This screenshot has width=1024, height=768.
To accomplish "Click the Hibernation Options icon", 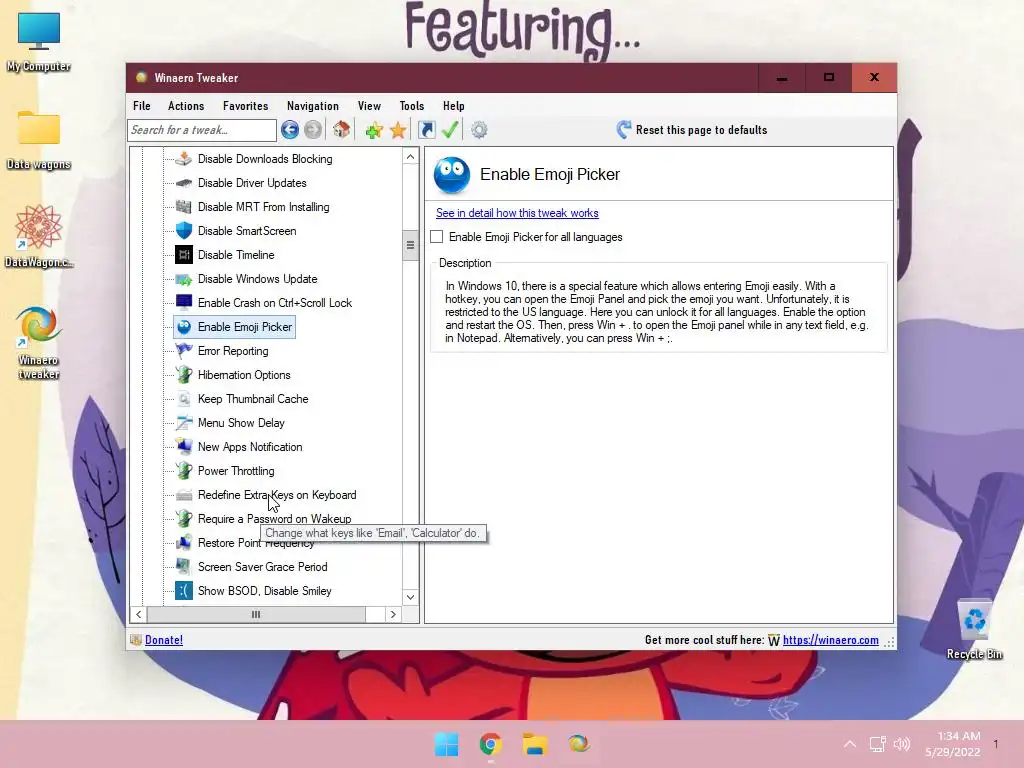I will click(x=184, y=375).
